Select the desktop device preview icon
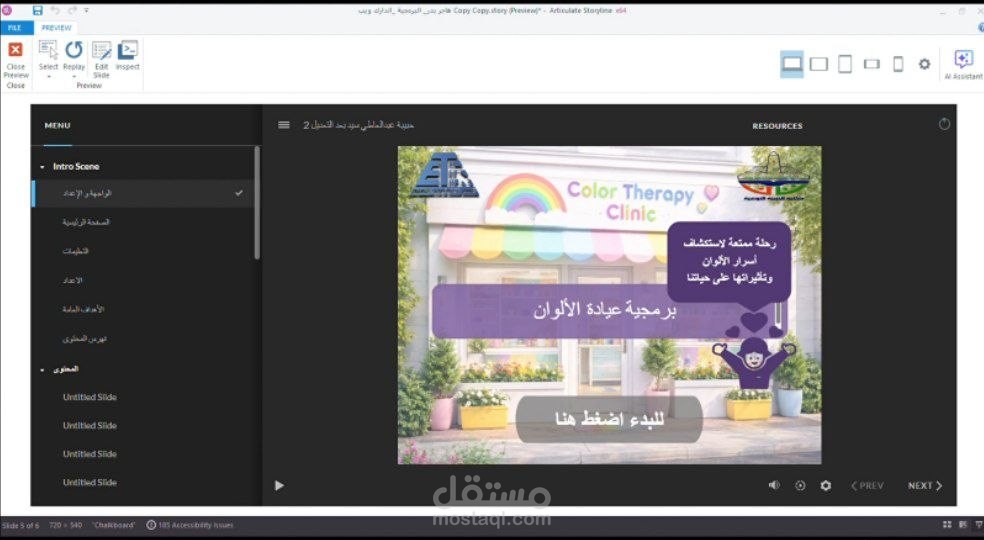The height and width of the screenshot is (540, 984). [x=792, y=63]
